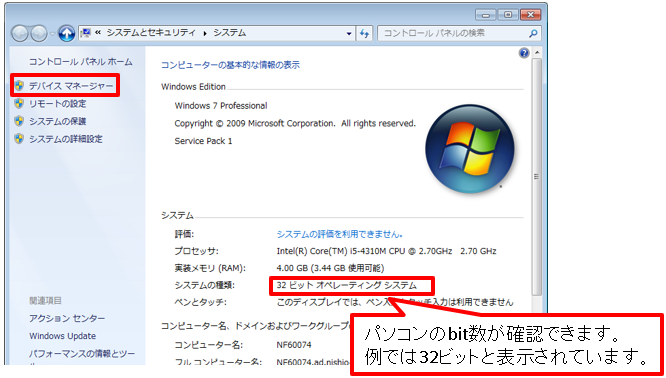Screen dimensions: 666x378
Task: Click the Windows 7 Professional text
Action: tap(221, 106)
